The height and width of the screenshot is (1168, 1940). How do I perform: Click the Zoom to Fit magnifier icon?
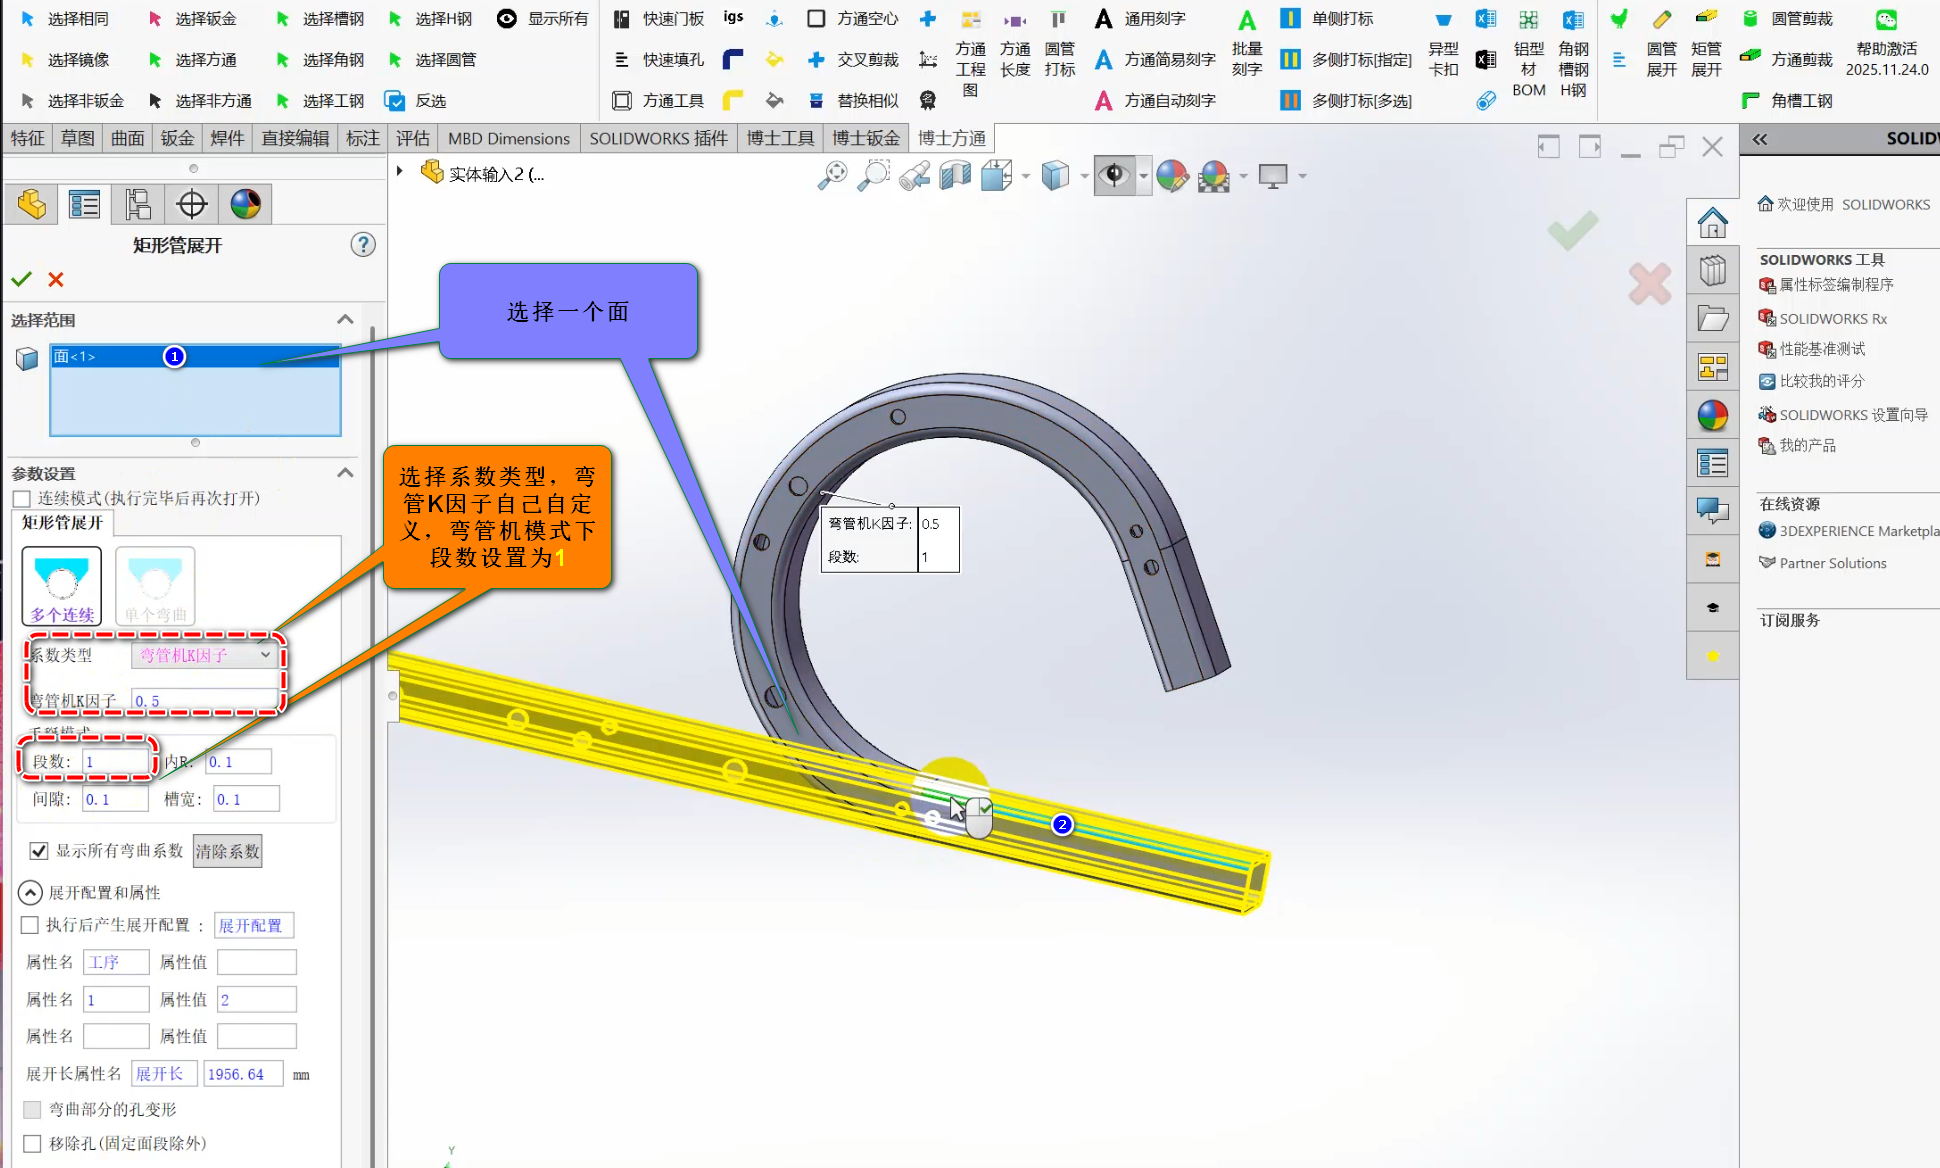(832, 176)
